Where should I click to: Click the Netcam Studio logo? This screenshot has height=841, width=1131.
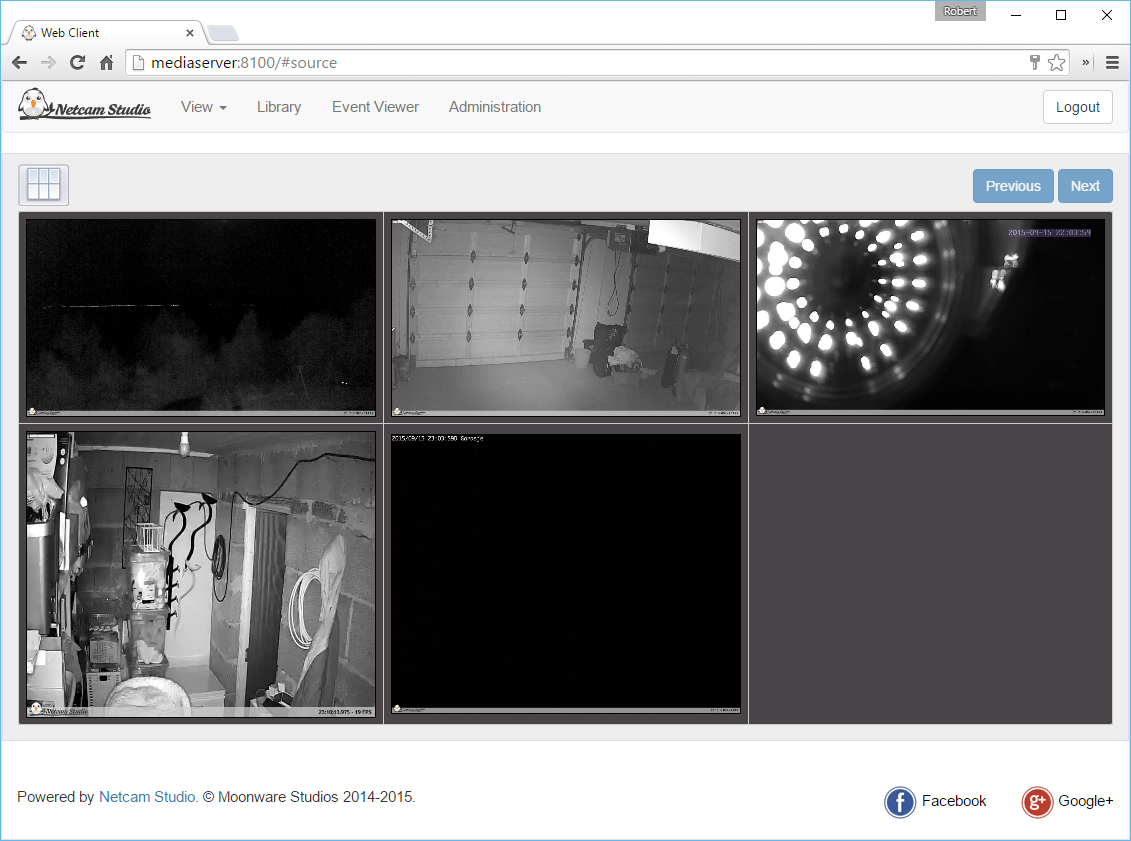[84, 105]
